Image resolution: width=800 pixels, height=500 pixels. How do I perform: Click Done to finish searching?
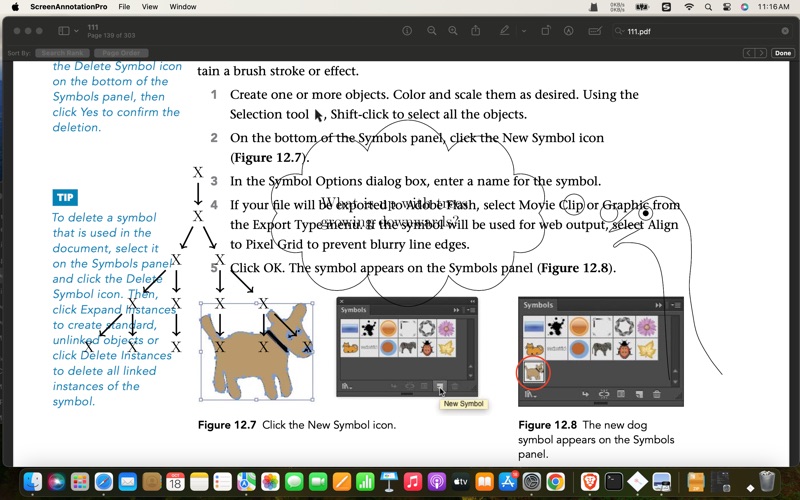(783, 53)
